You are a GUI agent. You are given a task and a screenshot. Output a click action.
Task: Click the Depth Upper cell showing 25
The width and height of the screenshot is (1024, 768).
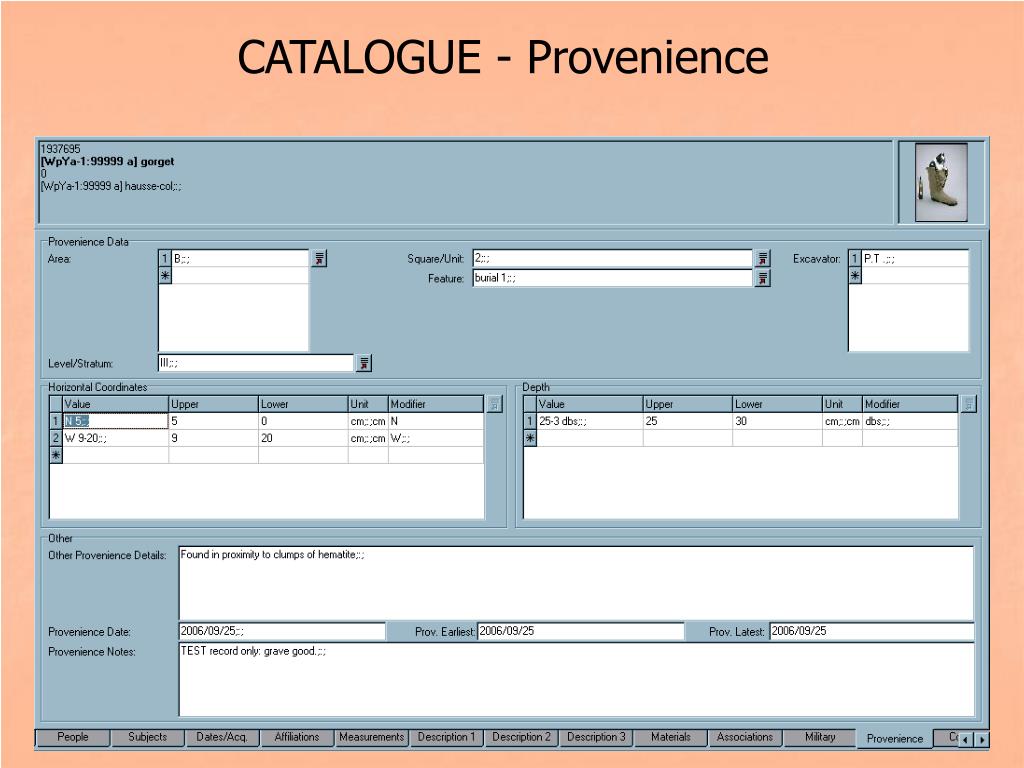pyautogui.click(x=688, y=421)
